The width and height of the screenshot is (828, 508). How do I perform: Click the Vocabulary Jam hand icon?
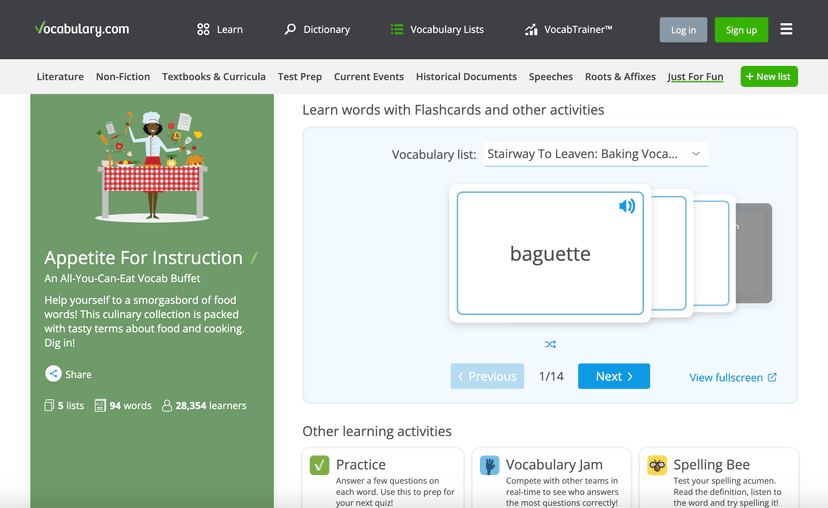click(489, 465)
